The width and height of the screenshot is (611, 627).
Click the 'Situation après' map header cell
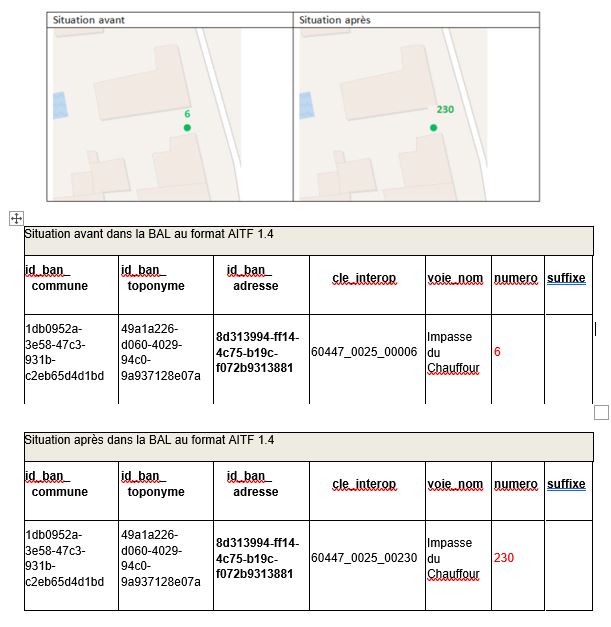[418, 20]
